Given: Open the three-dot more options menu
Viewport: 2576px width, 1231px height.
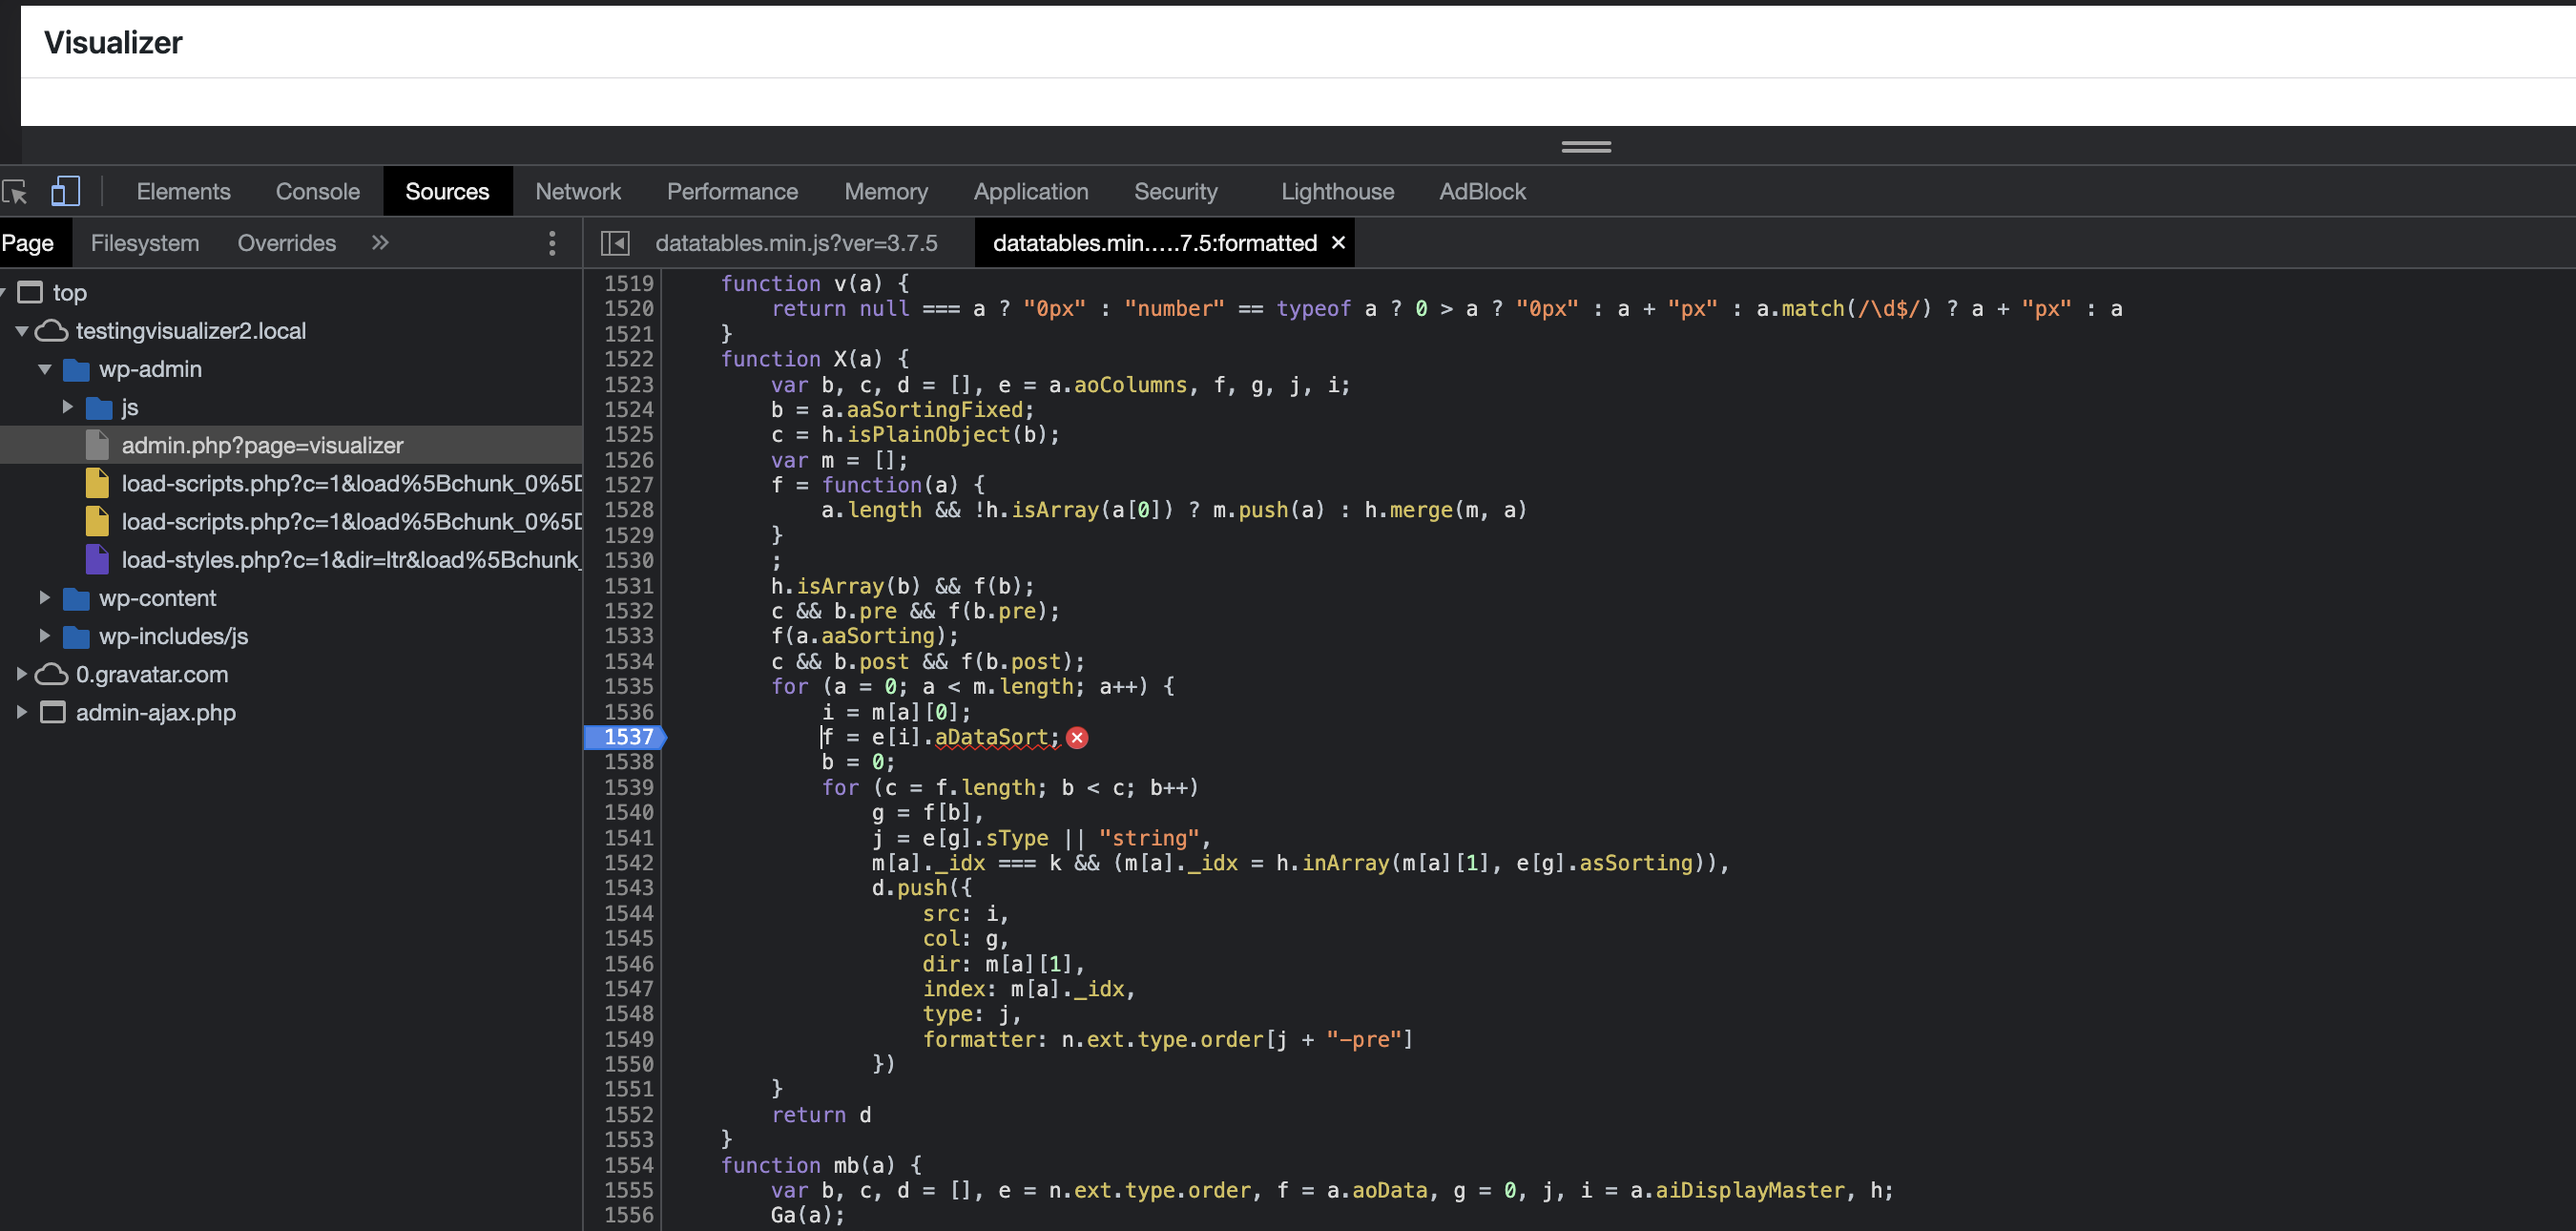Looking at the screenshot, I should pos(552,243).
